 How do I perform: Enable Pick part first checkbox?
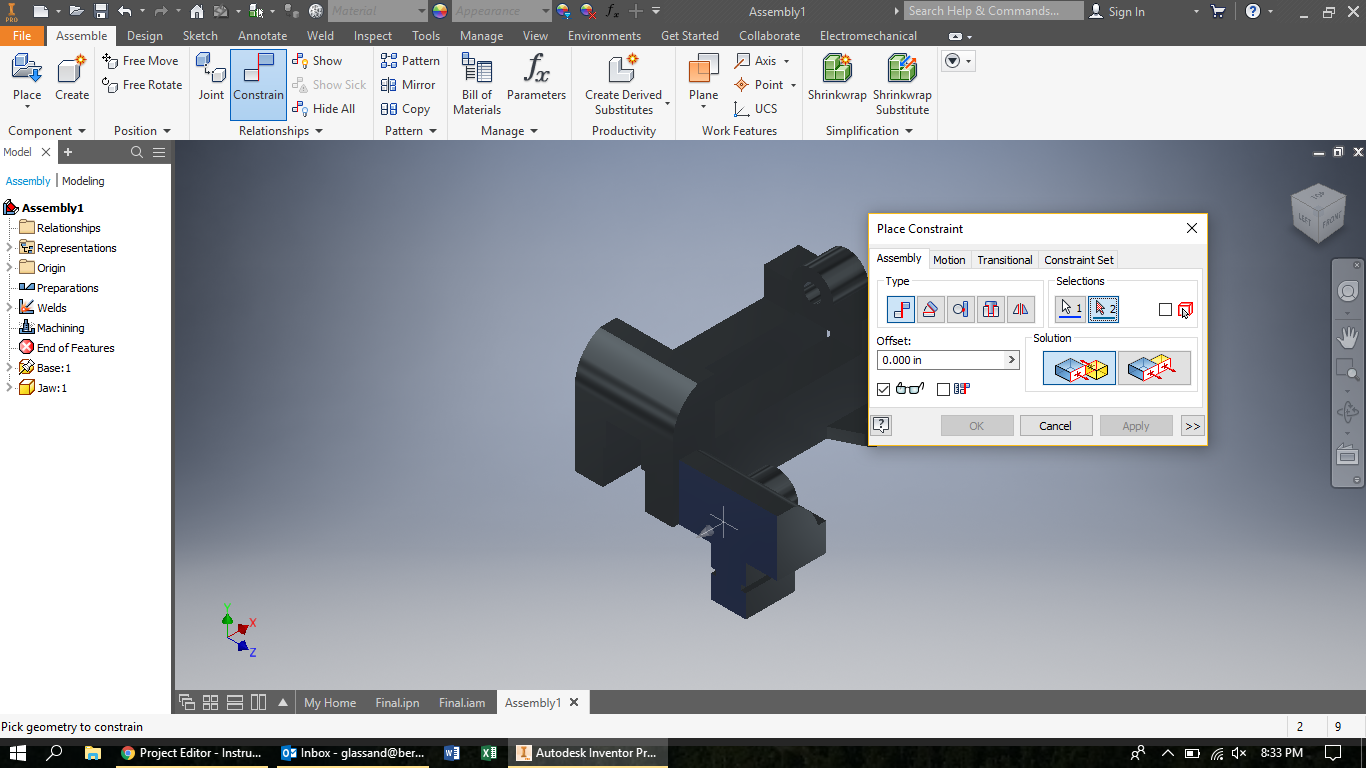point(1165,310)
